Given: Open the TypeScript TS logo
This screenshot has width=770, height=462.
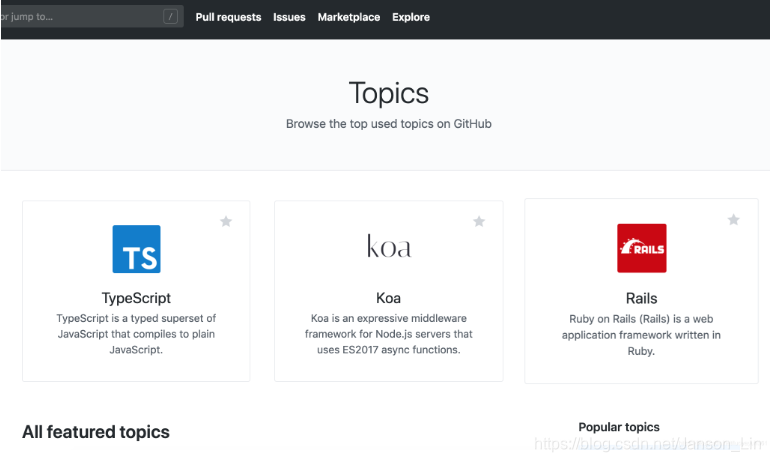Looking at the screenshot, I should [x=137, y=249].
